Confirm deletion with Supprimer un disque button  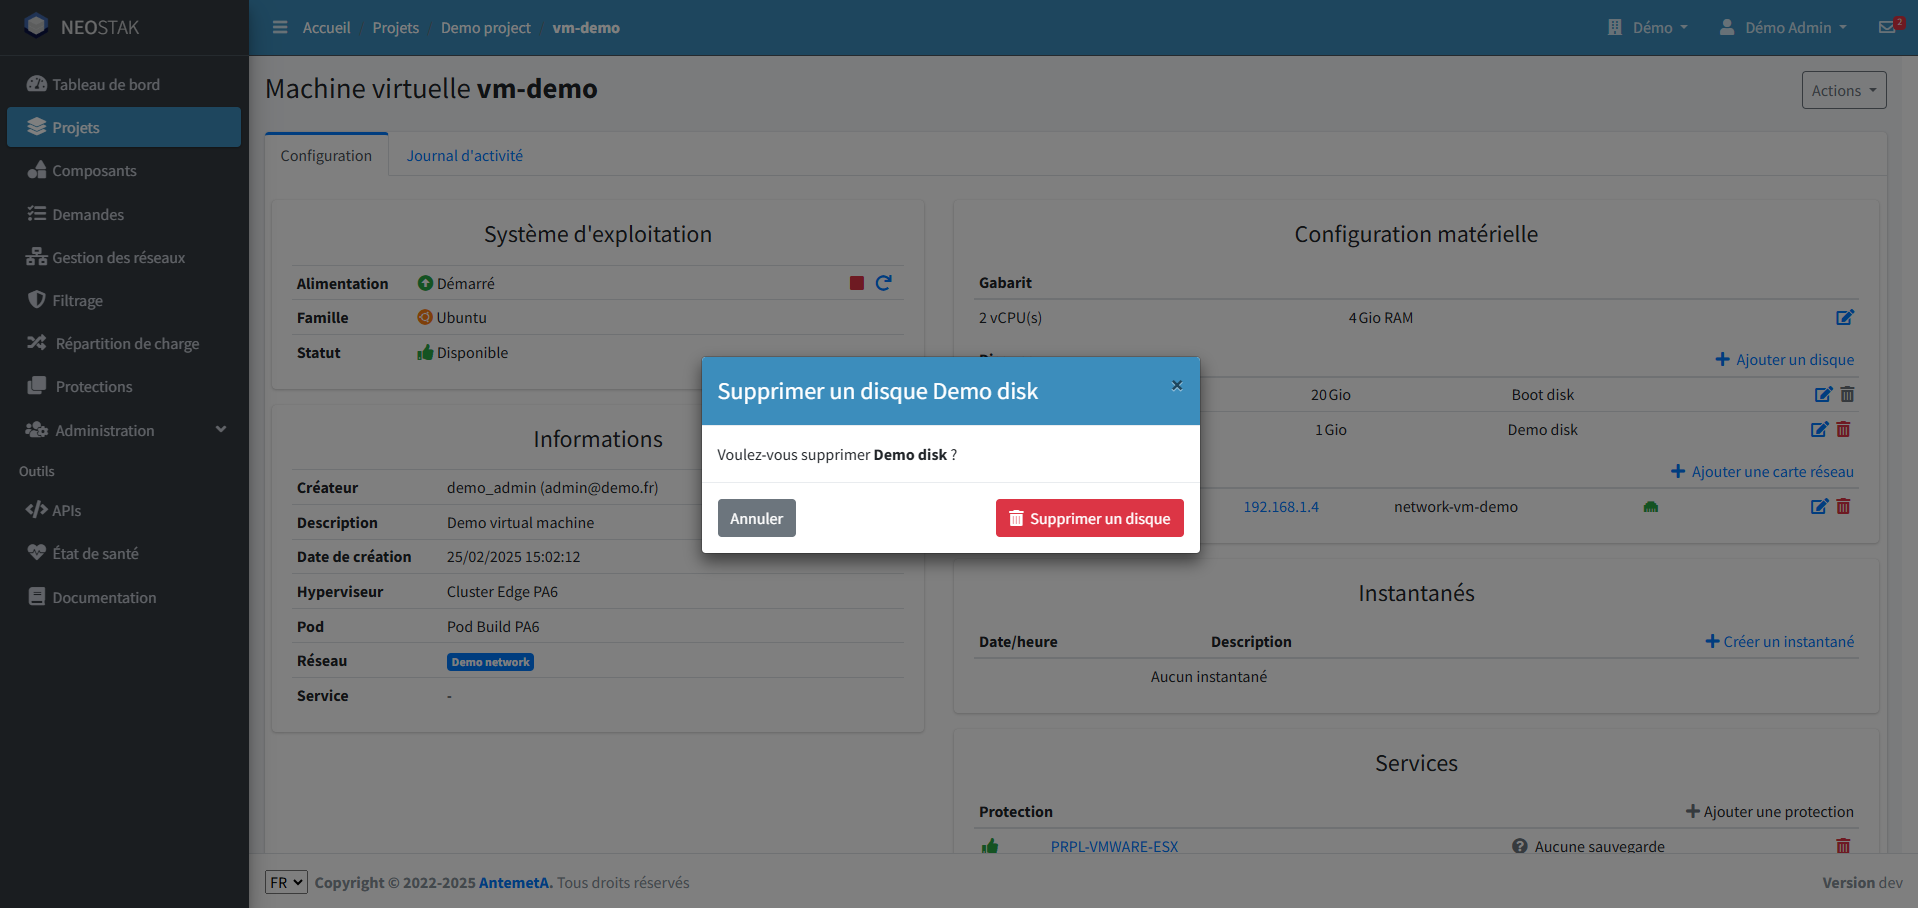pyautogui.click(x=1089, y=518)
